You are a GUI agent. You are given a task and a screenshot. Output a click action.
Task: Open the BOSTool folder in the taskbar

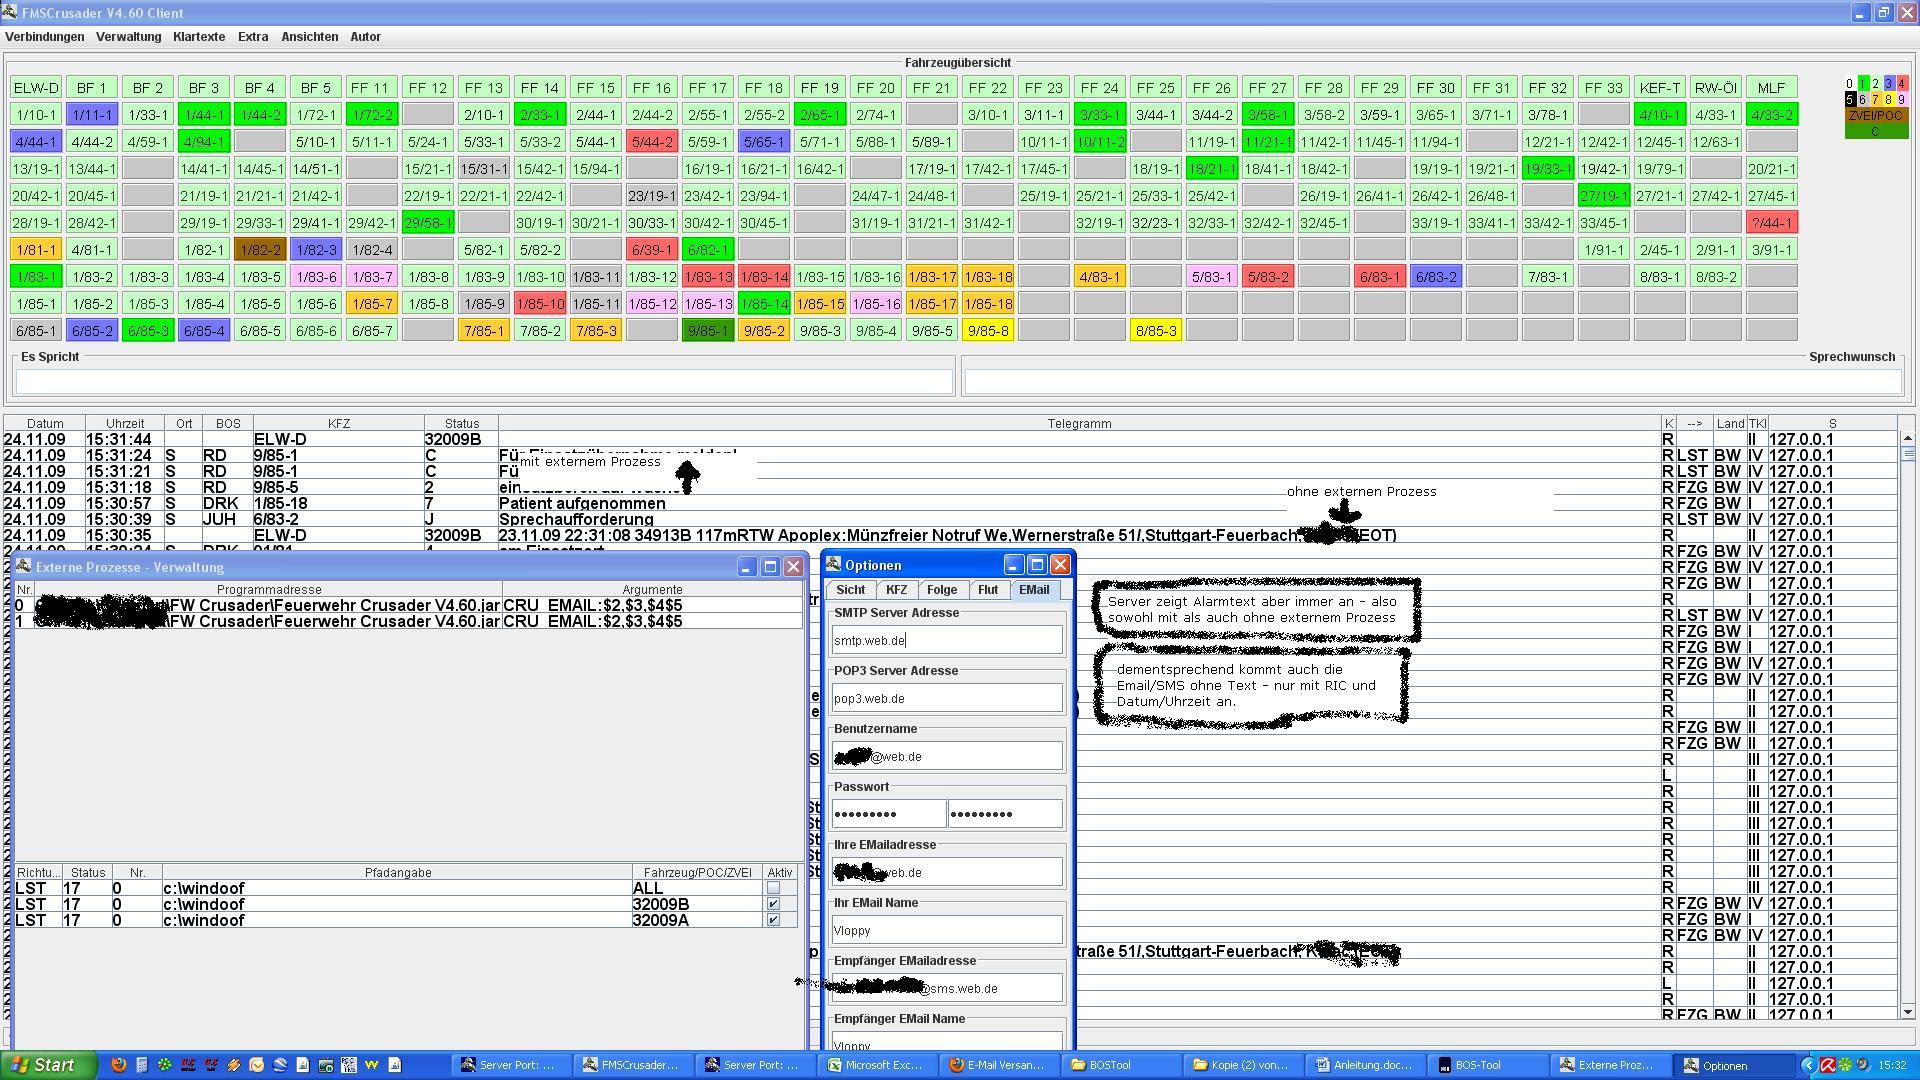pos(1110,1065)
